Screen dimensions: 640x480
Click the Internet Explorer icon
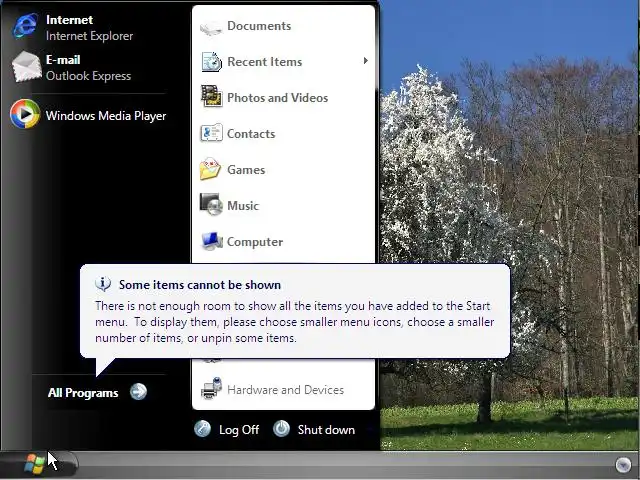point(25,27)
